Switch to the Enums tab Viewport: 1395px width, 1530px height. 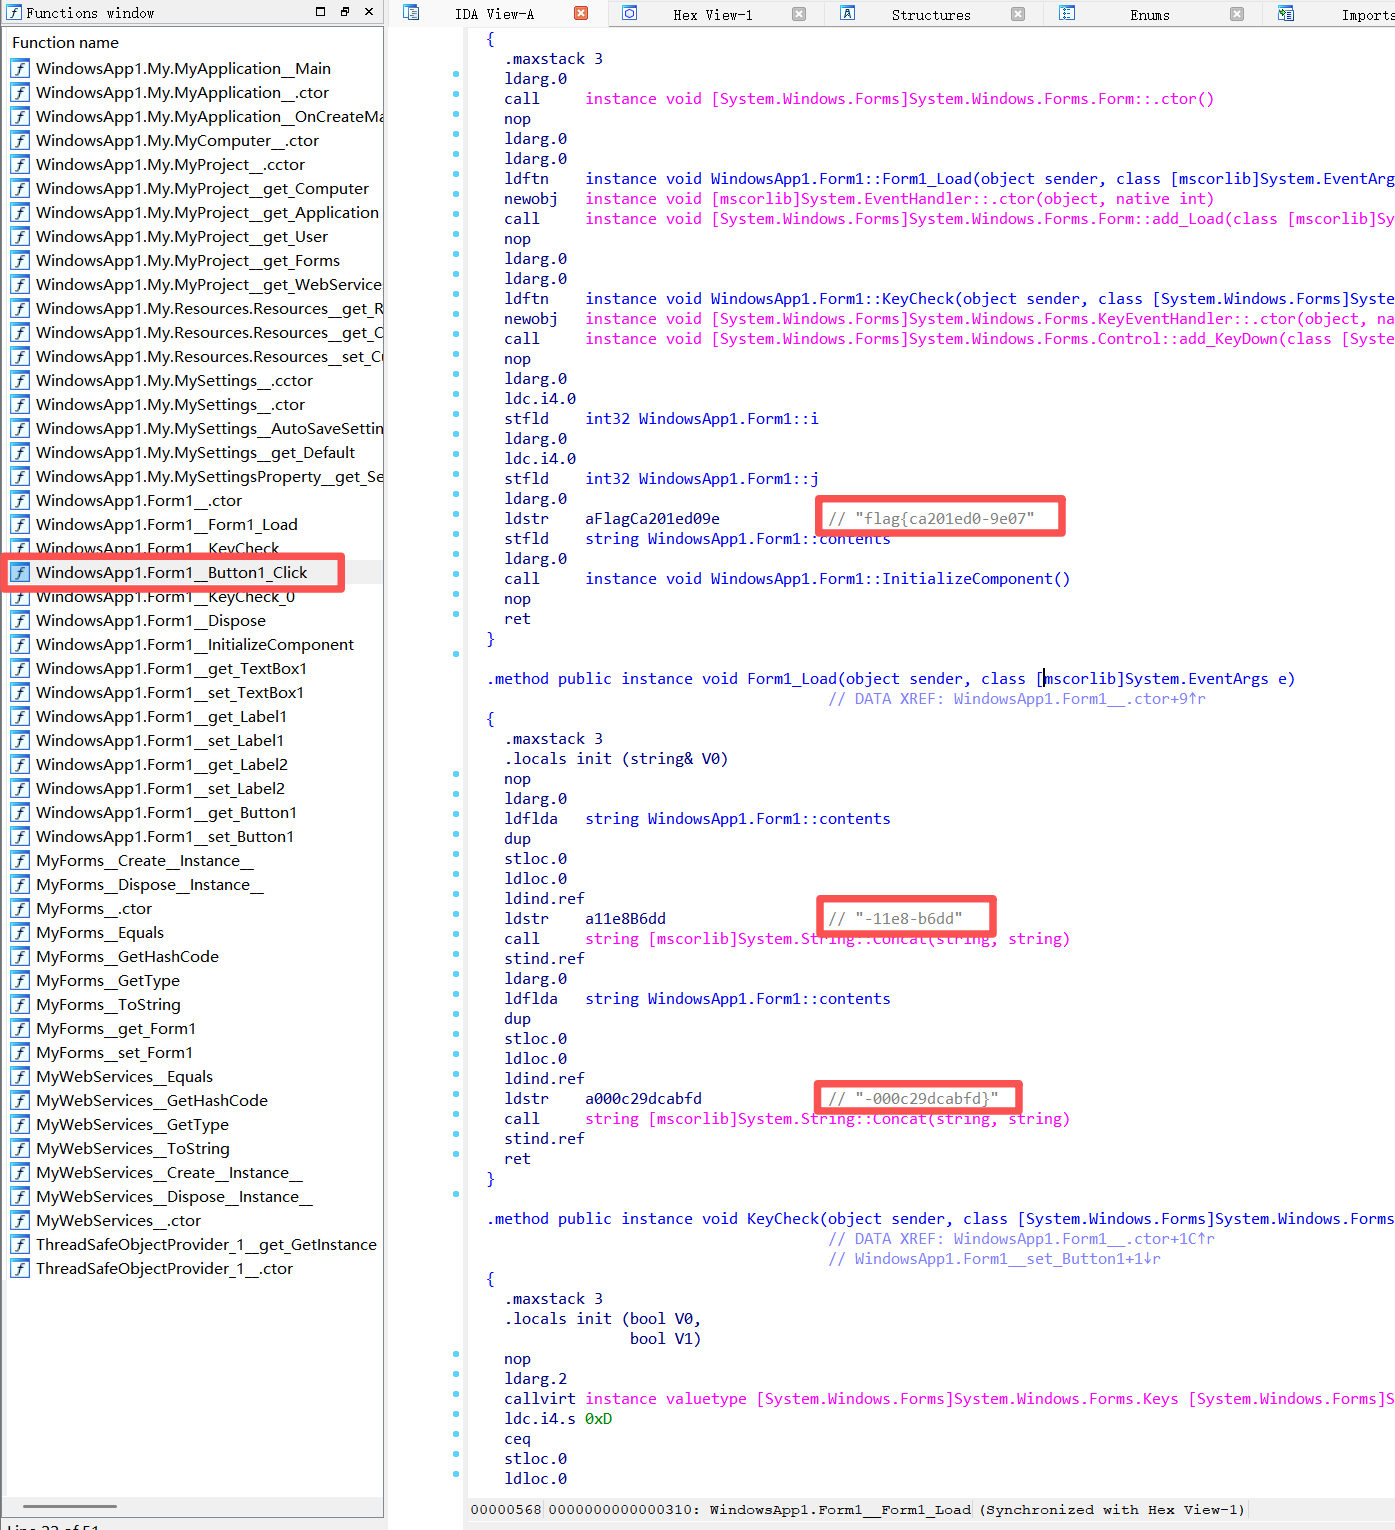(x=1149, y=15)
